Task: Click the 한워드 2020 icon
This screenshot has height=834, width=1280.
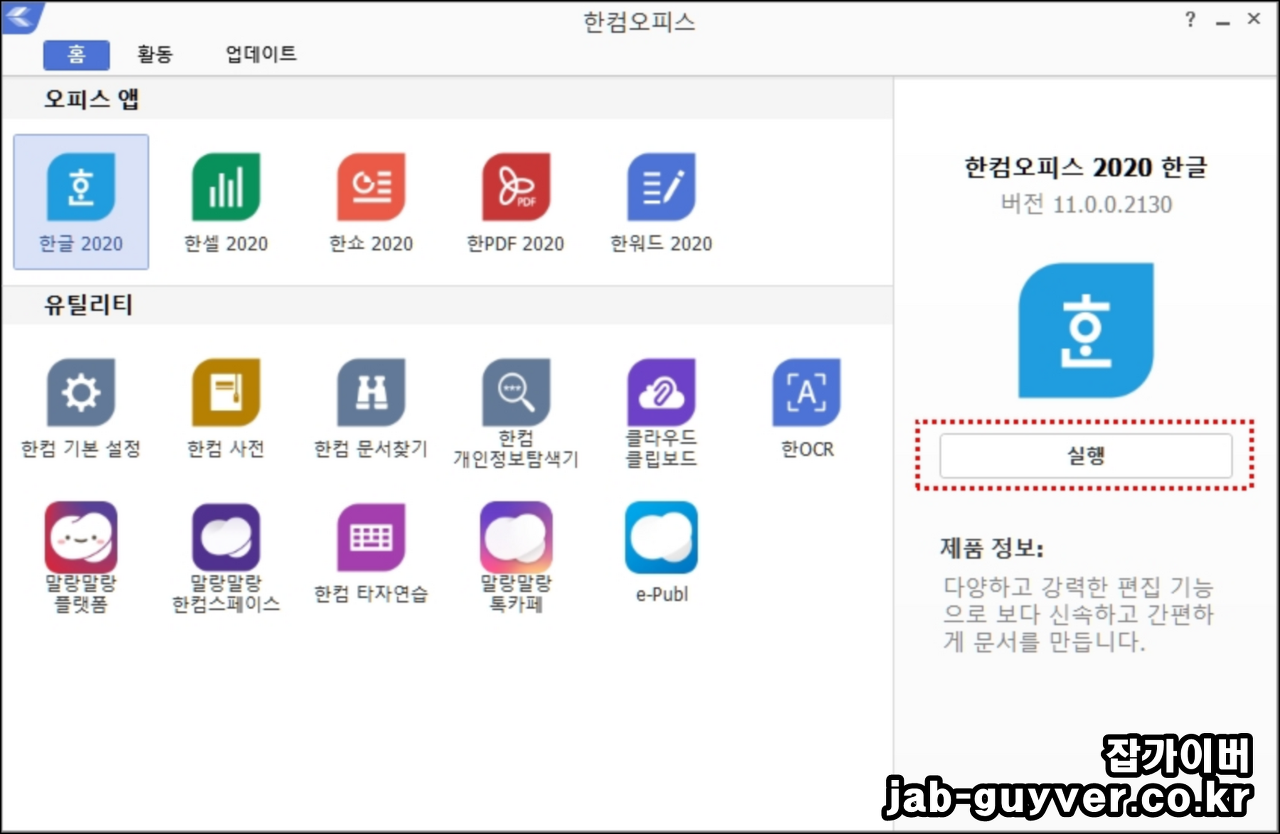Action: click(x=661, y=187)
